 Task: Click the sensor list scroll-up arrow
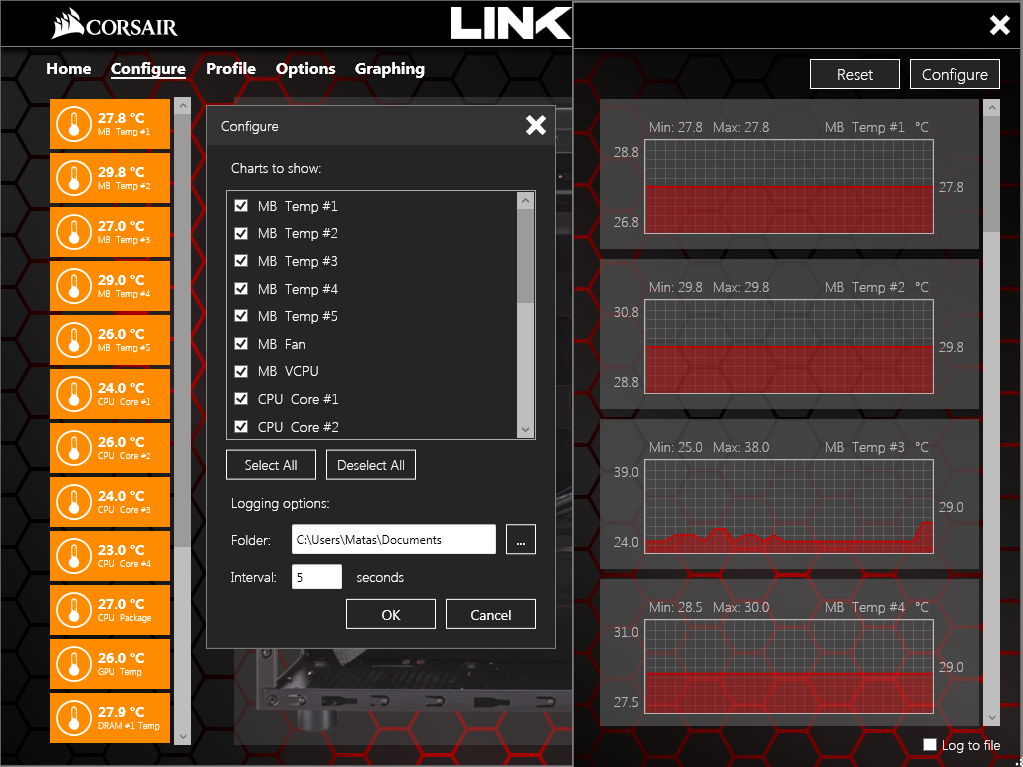click(183, 106)
